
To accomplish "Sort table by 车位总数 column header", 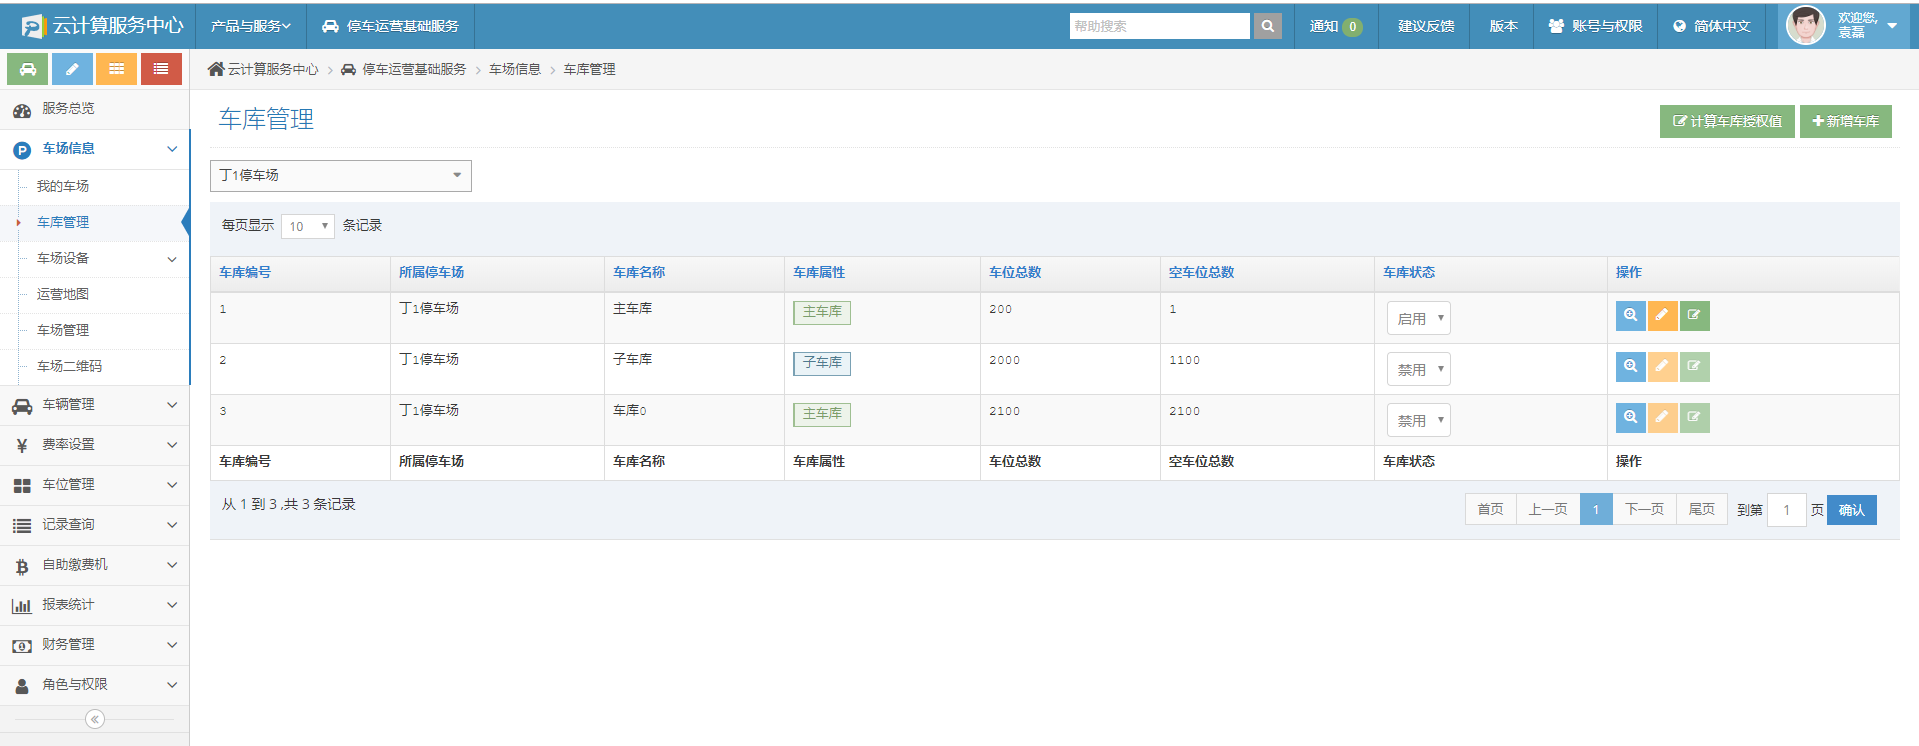I will click(x=1015, y=272).
